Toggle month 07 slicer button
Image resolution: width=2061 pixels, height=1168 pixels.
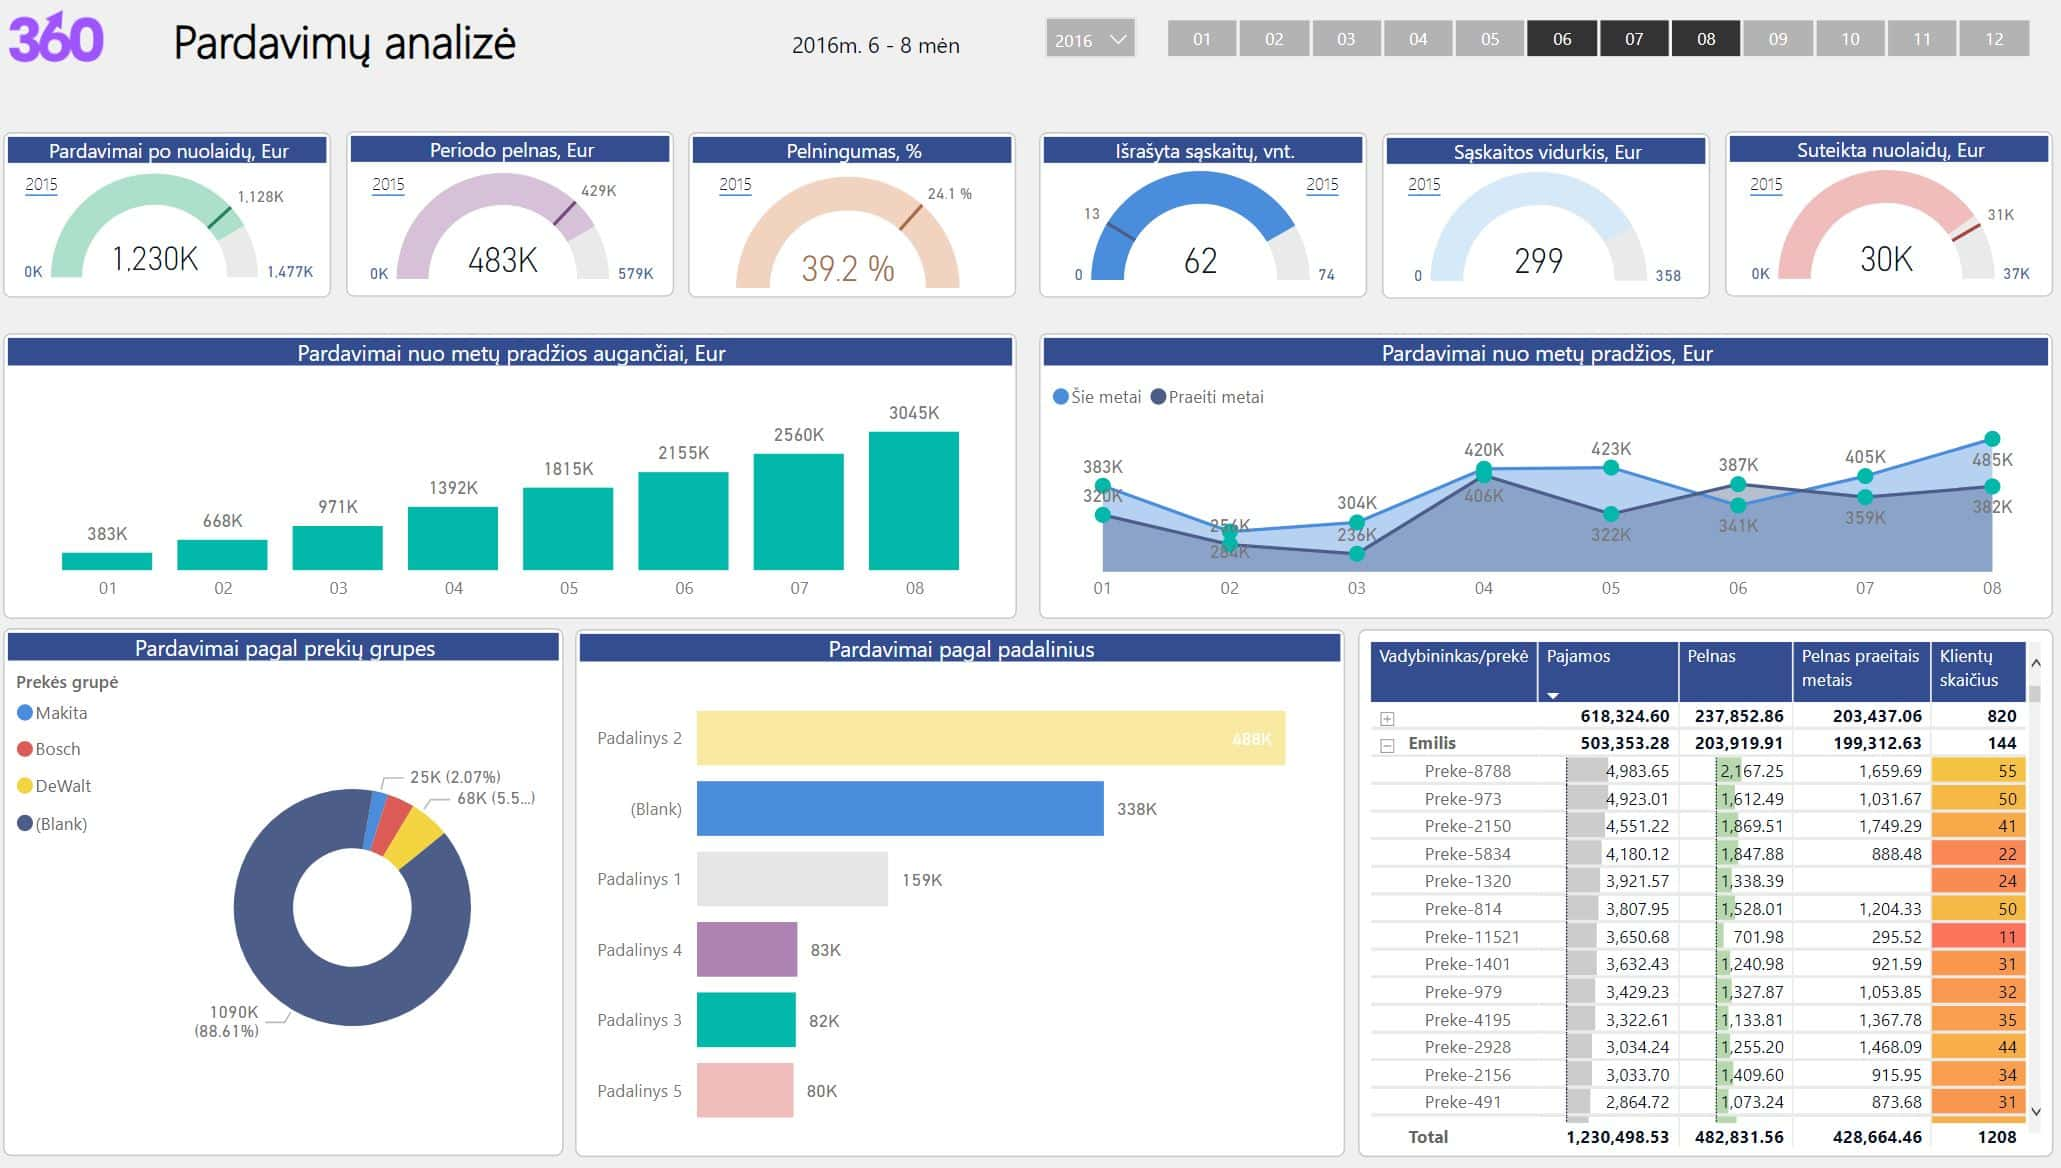tap(1633, 39)
